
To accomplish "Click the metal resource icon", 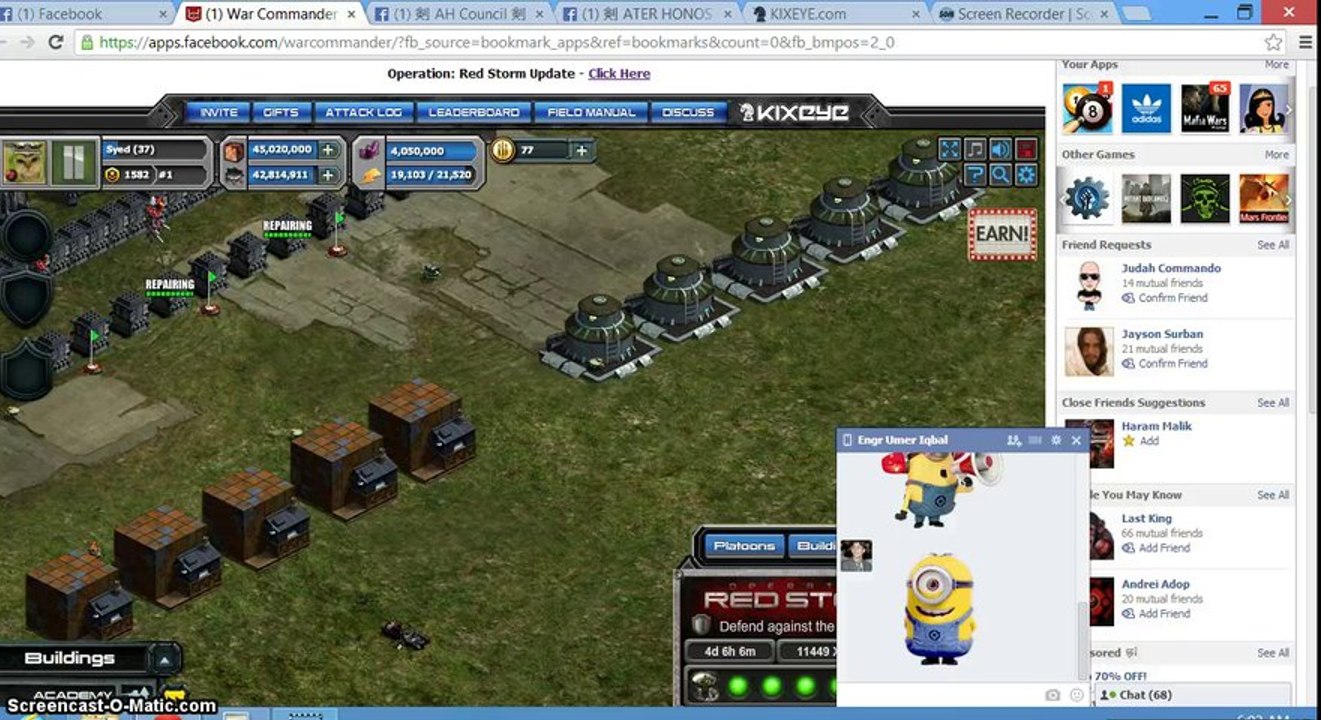I will click(234, 150).
